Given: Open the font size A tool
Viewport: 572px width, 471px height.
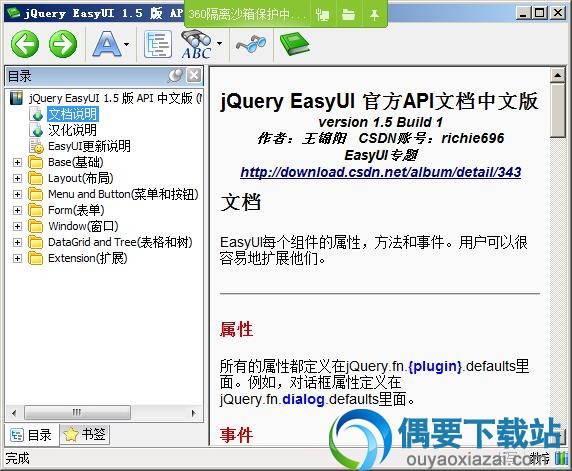Looking at the screenshot, I should pyautogui.click(x=106, y=44).
